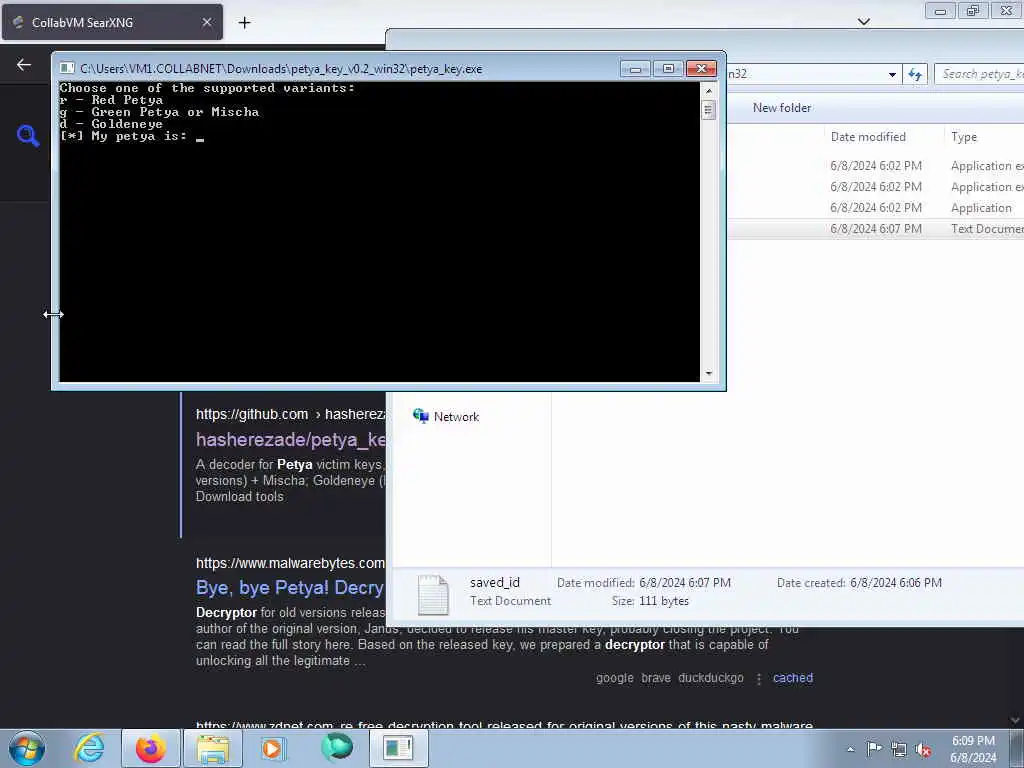Minimize the outer VM browser window

(x=940, y=11)
